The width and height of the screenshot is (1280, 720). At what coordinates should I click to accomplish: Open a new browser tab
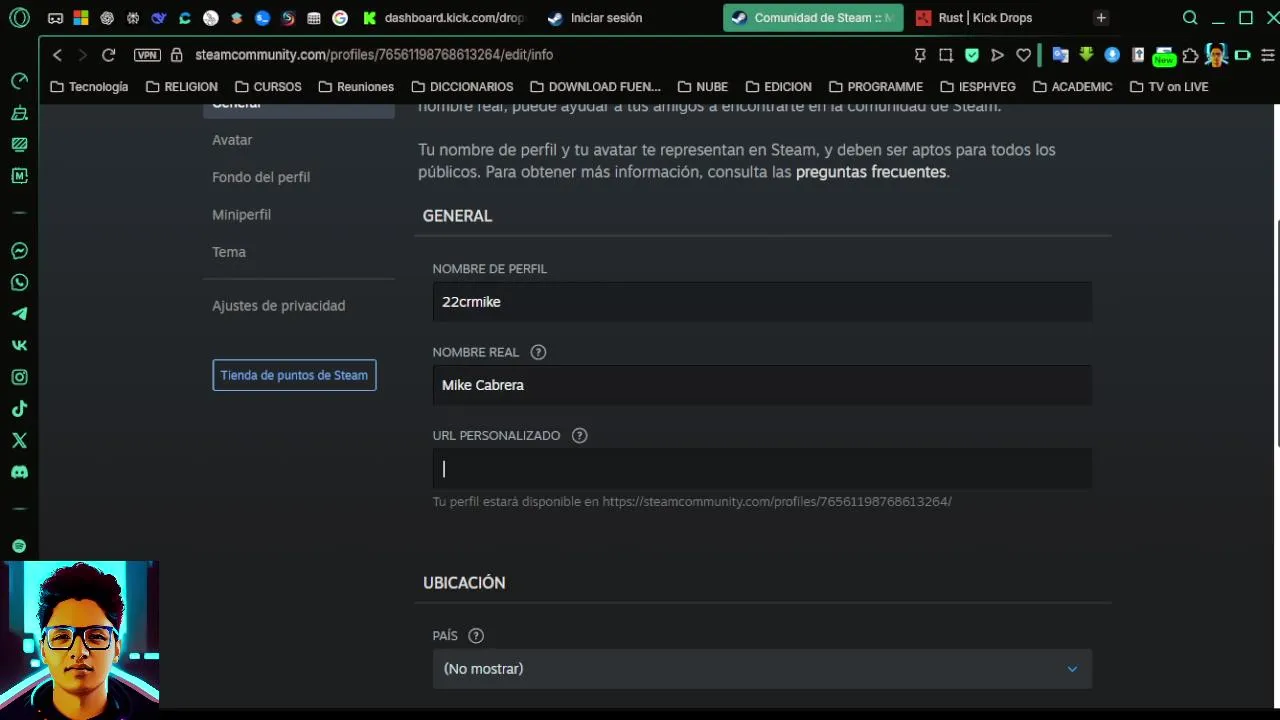[1101, 18]
